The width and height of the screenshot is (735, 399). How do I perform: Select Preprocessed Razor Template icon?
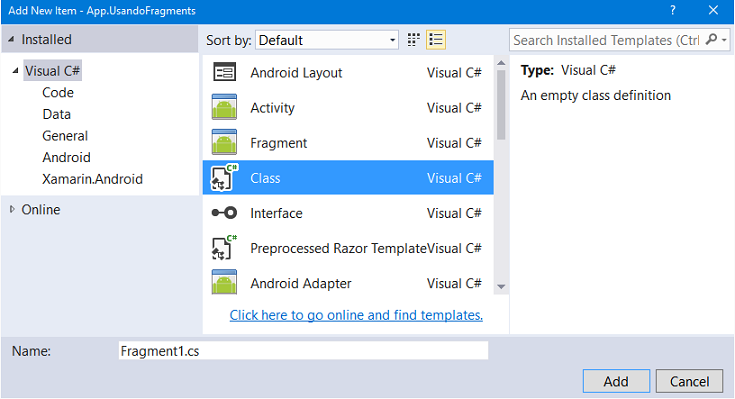click(224, 248)
